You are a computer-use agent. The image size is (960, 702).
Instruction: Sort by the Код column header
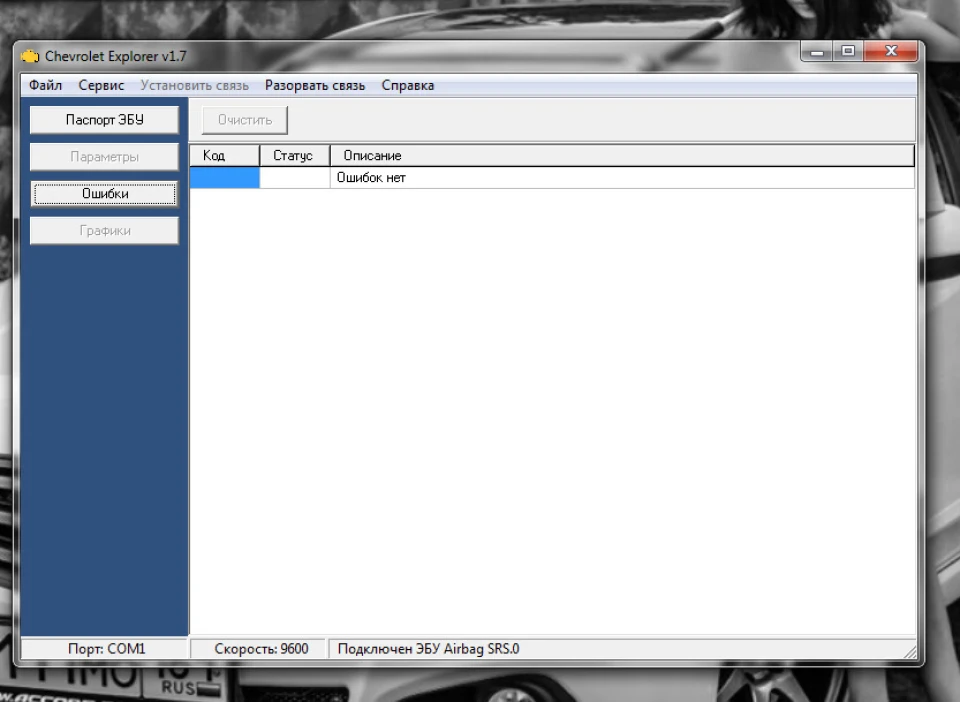(225, 155)
